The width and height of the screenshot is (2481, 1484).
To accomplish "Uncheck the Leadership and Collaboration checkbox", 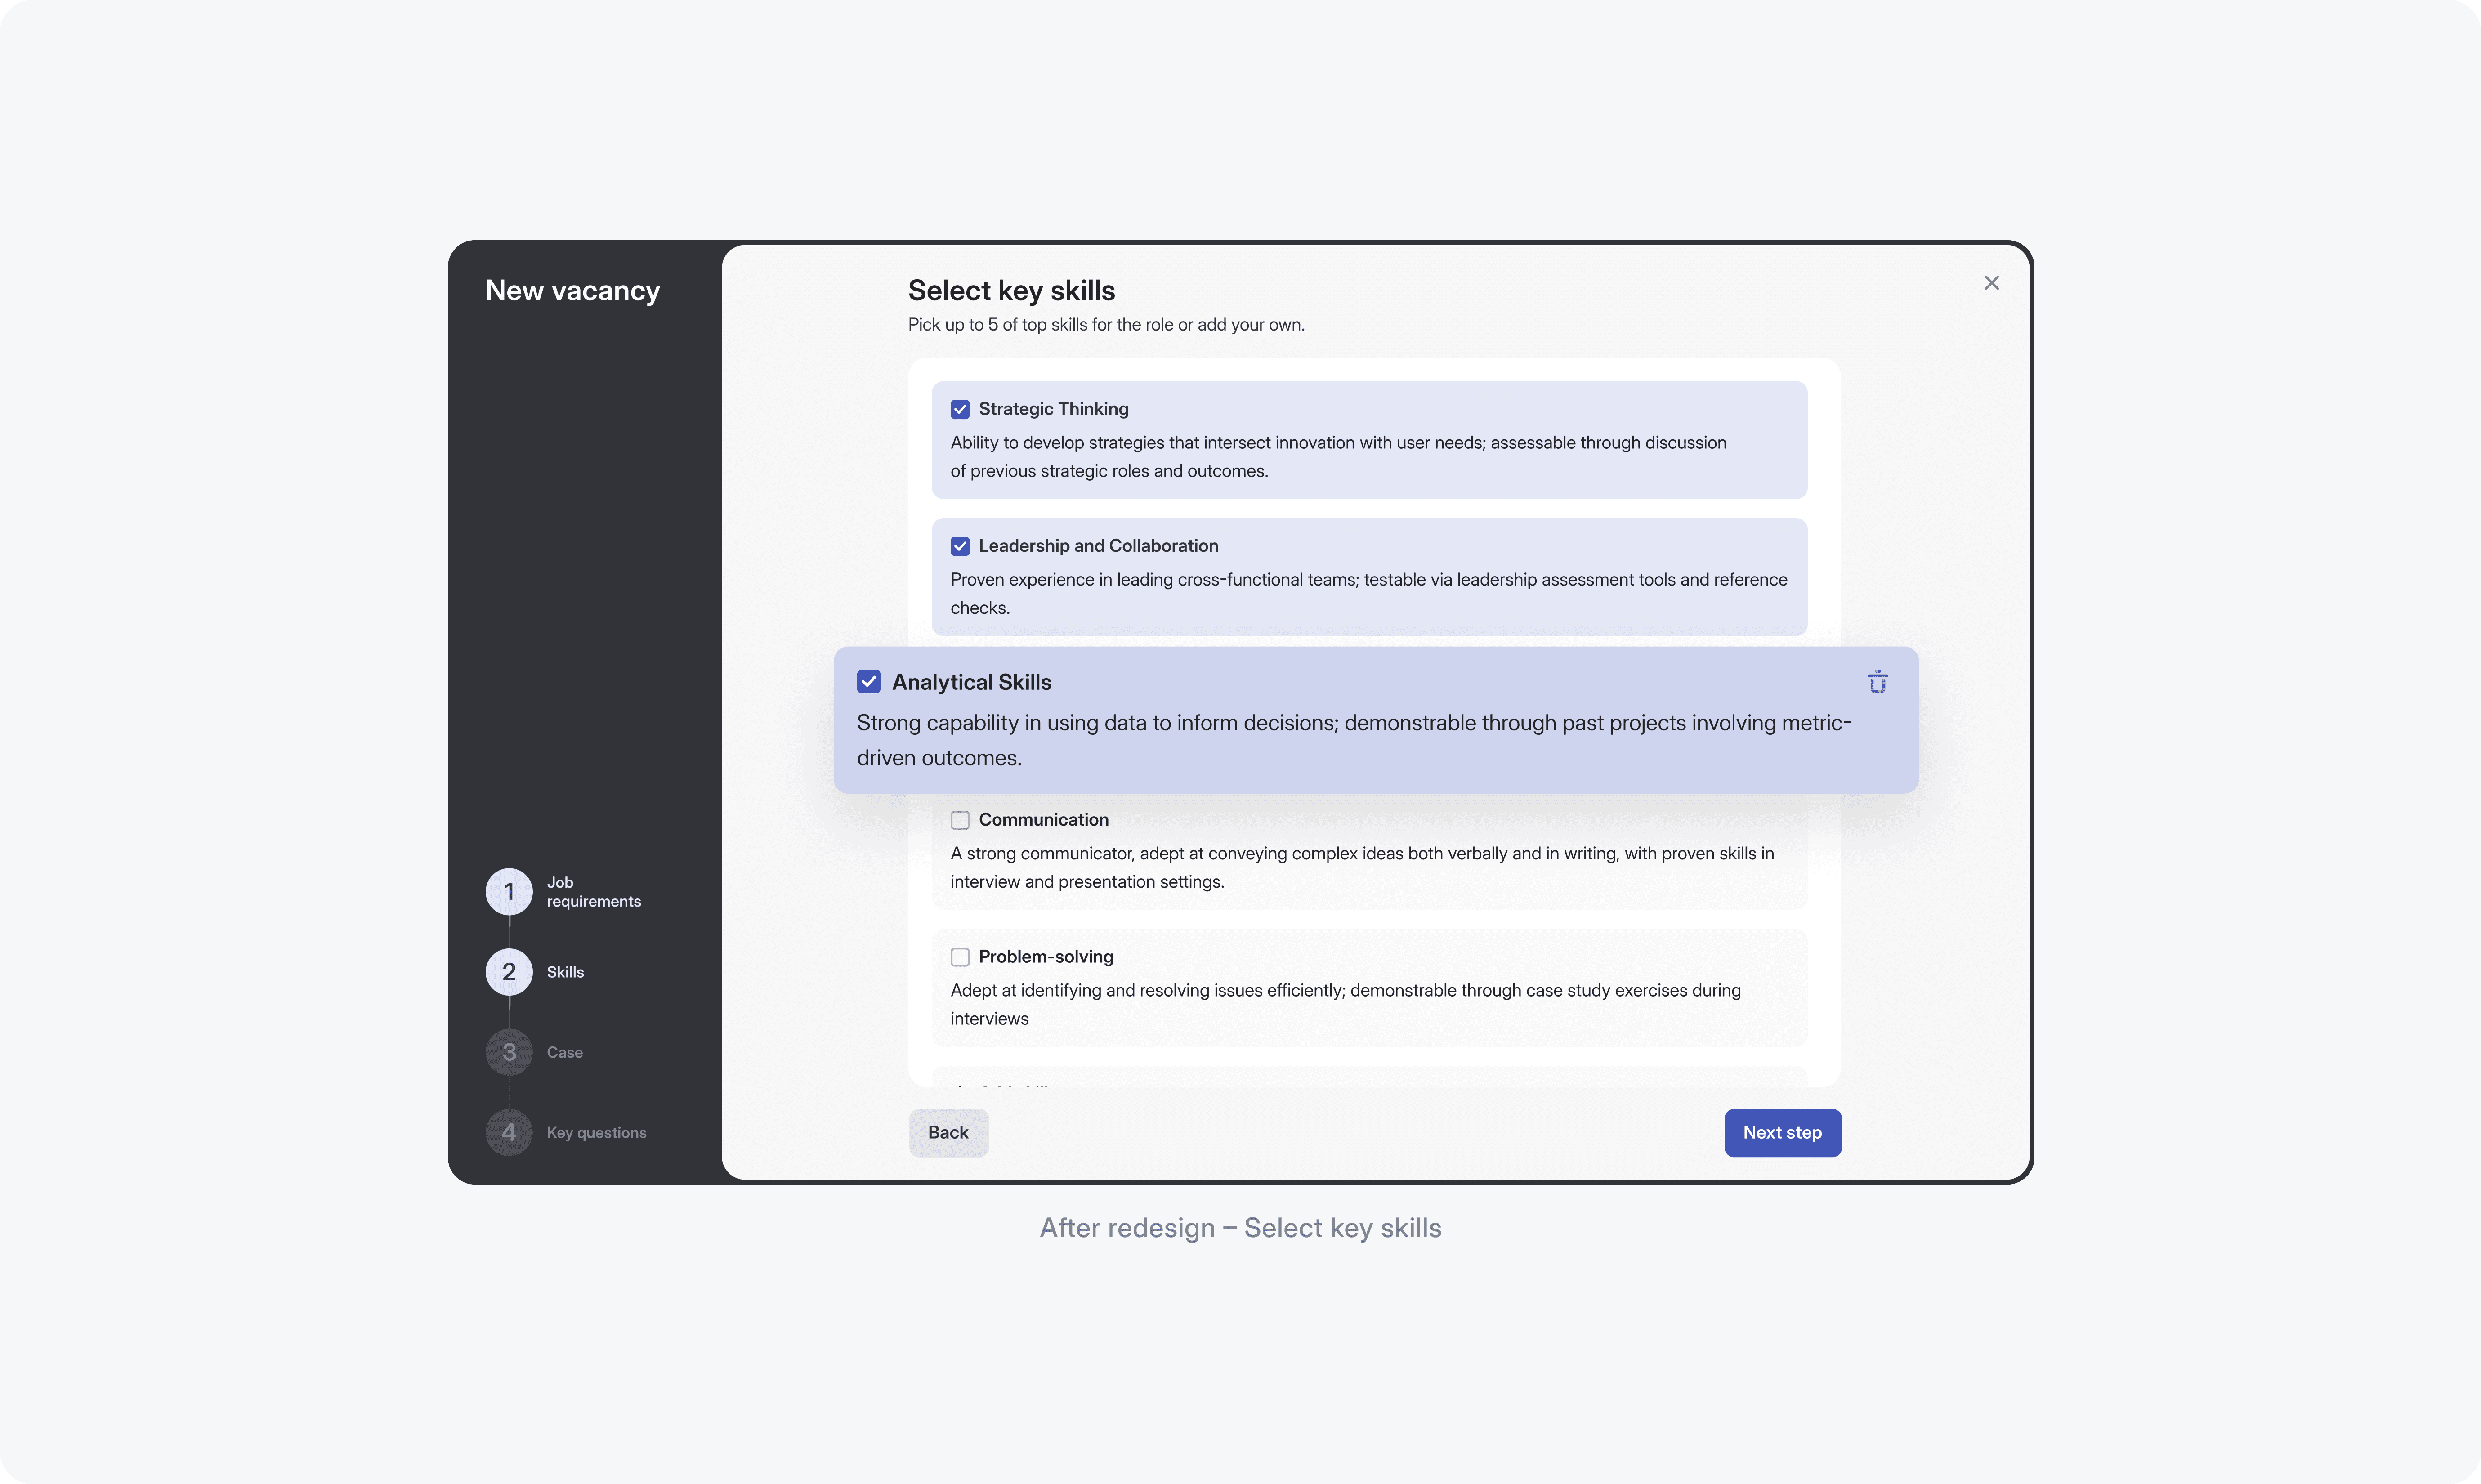I will tap(960, 546).
